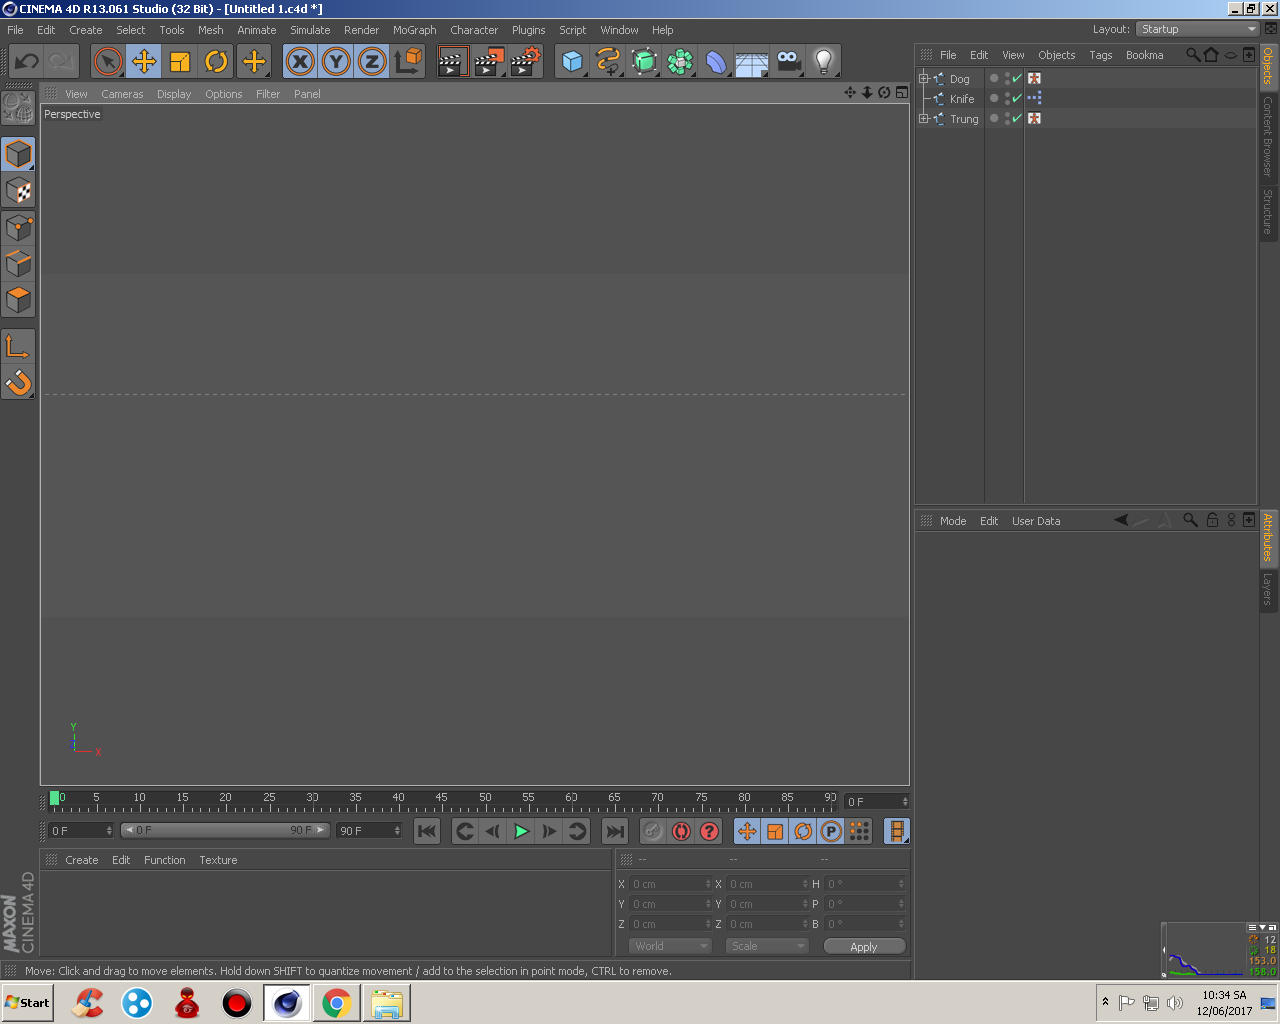Toggle X-axis lock
This screenshot has height=1024, width=1280.
coord(300,61)
